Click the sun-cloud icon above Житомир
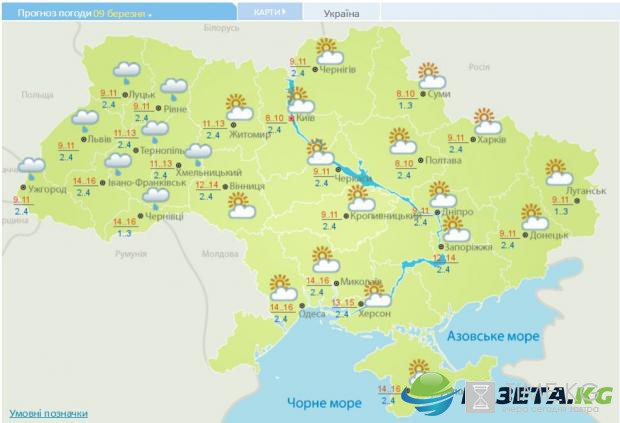This screenshot has height=423, width=620. [x=238, y=106]
